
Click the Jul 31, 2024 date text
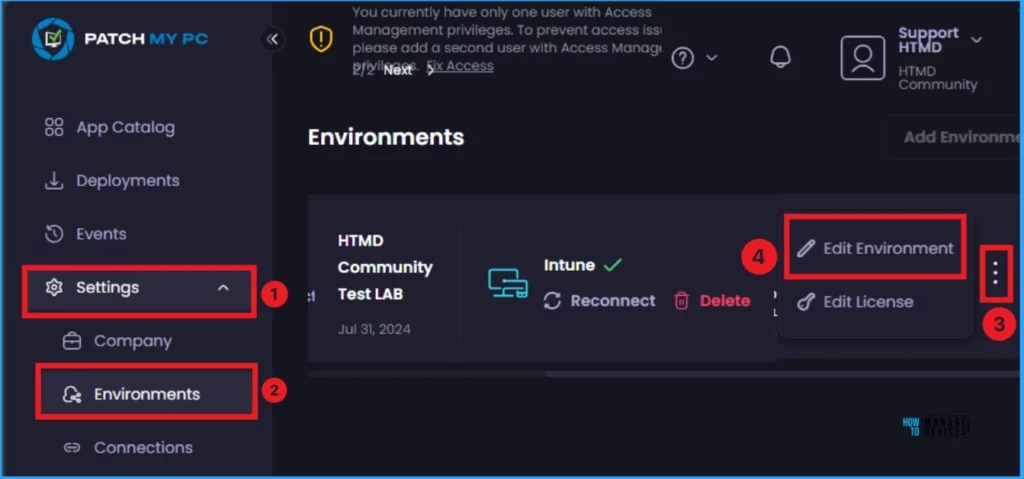pos(374,329)
